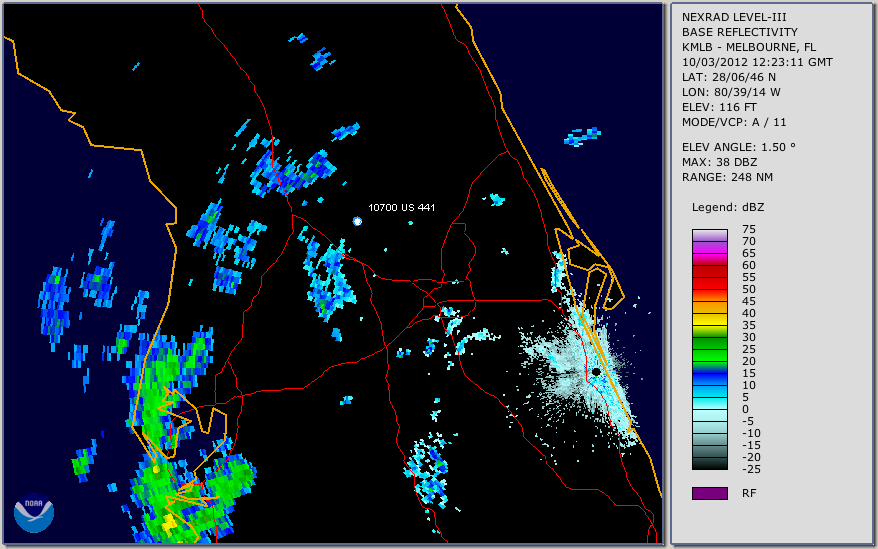The width and height of the screenshot is (878, 549).
Task: Click the 'LON: 80/39/14 W' line
Action: point(731,92)
